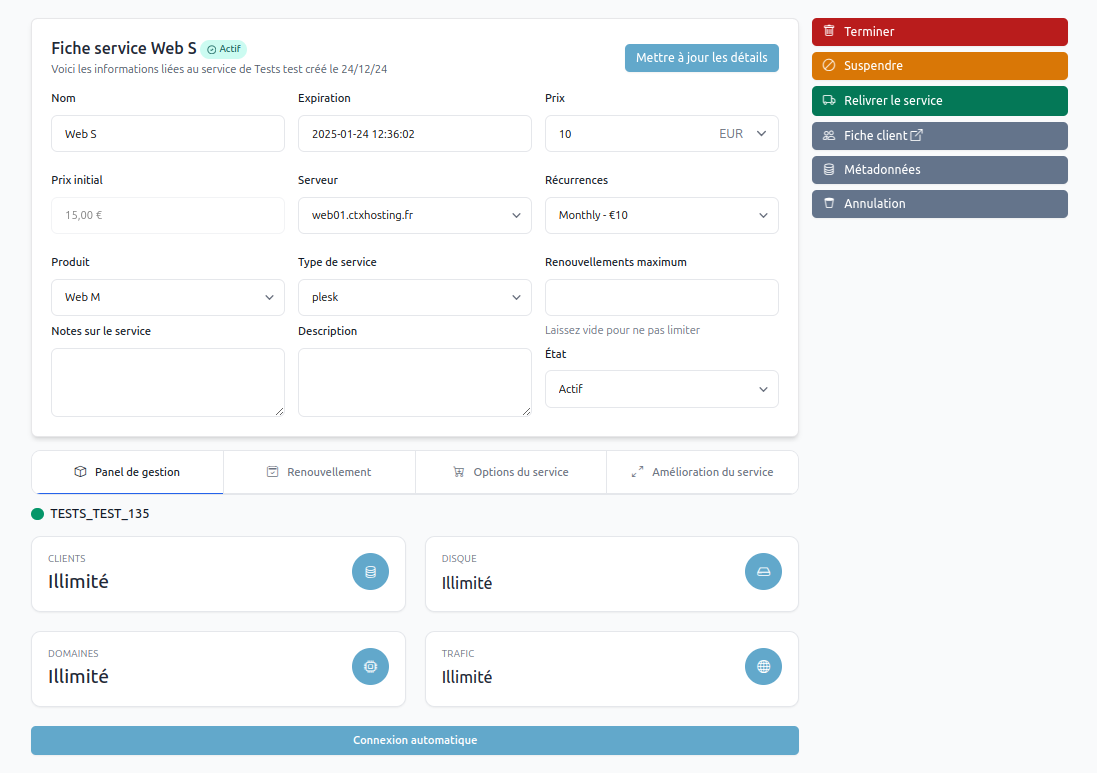
Task: Click the truck icon on Relivrer le service
Action: pos(828,101)
